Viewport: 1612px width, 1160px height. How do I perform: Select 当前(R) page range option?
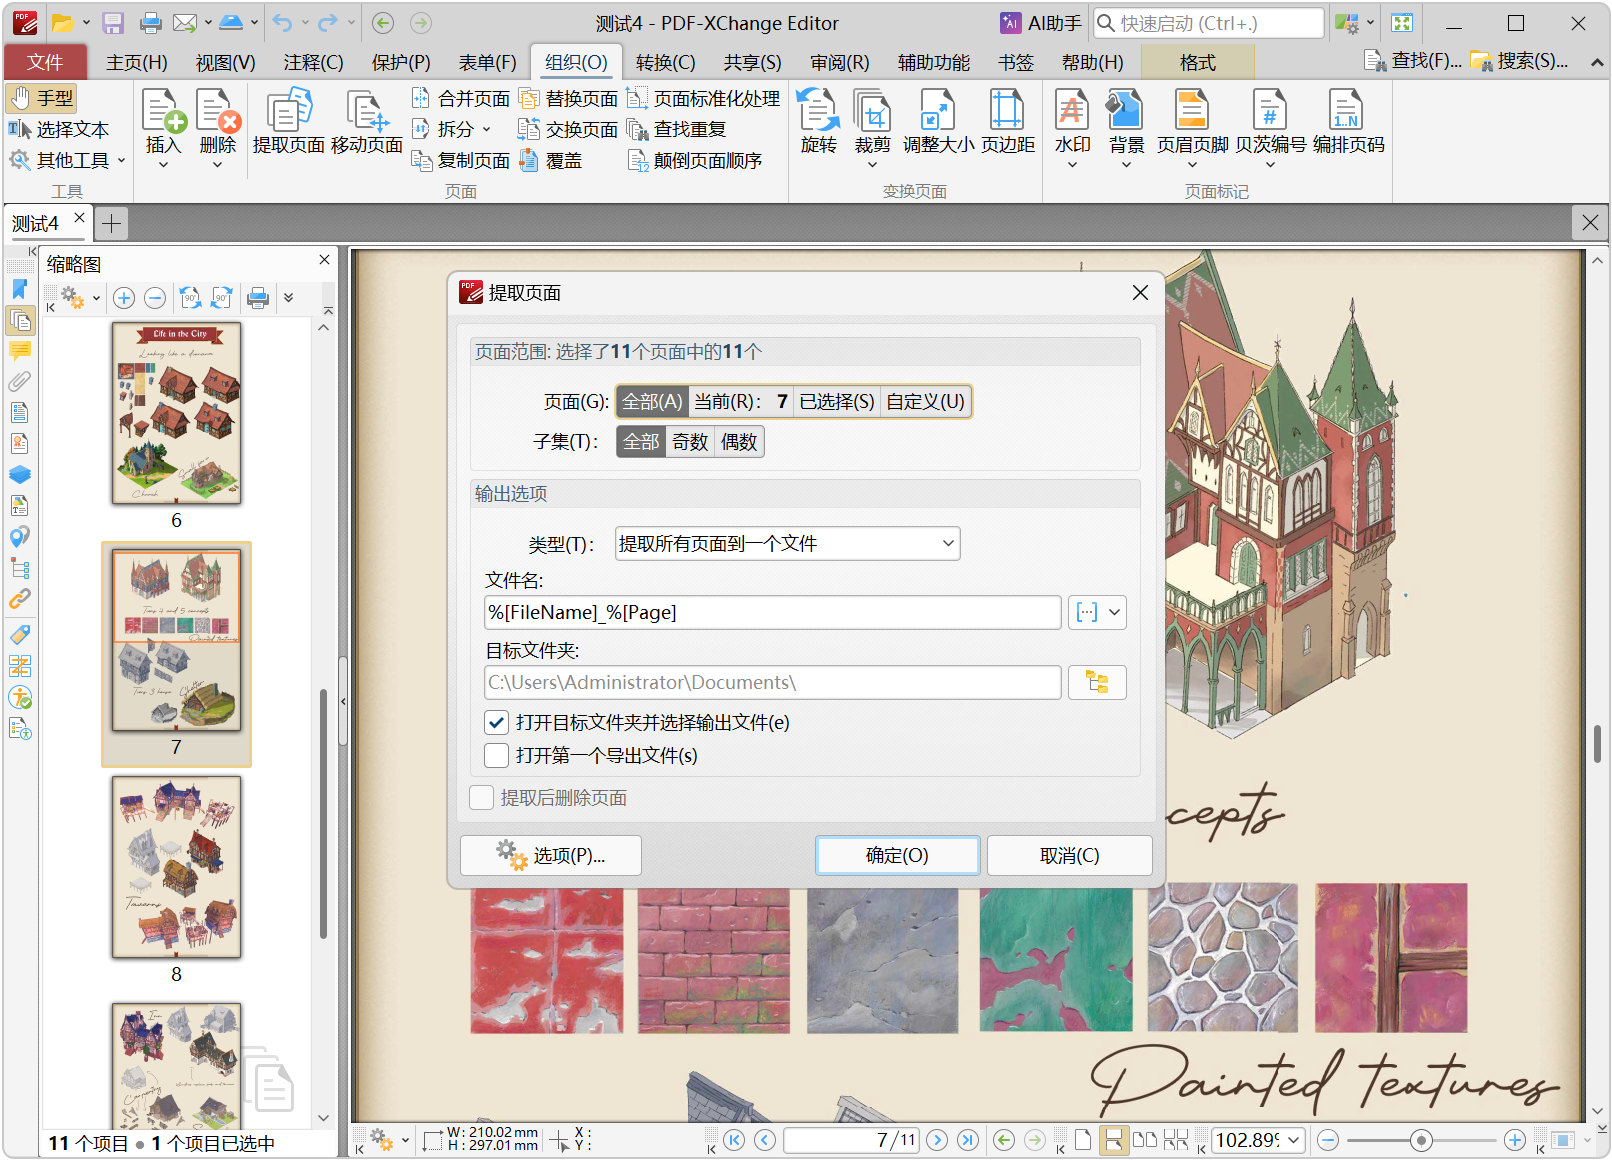click(740, 402)
